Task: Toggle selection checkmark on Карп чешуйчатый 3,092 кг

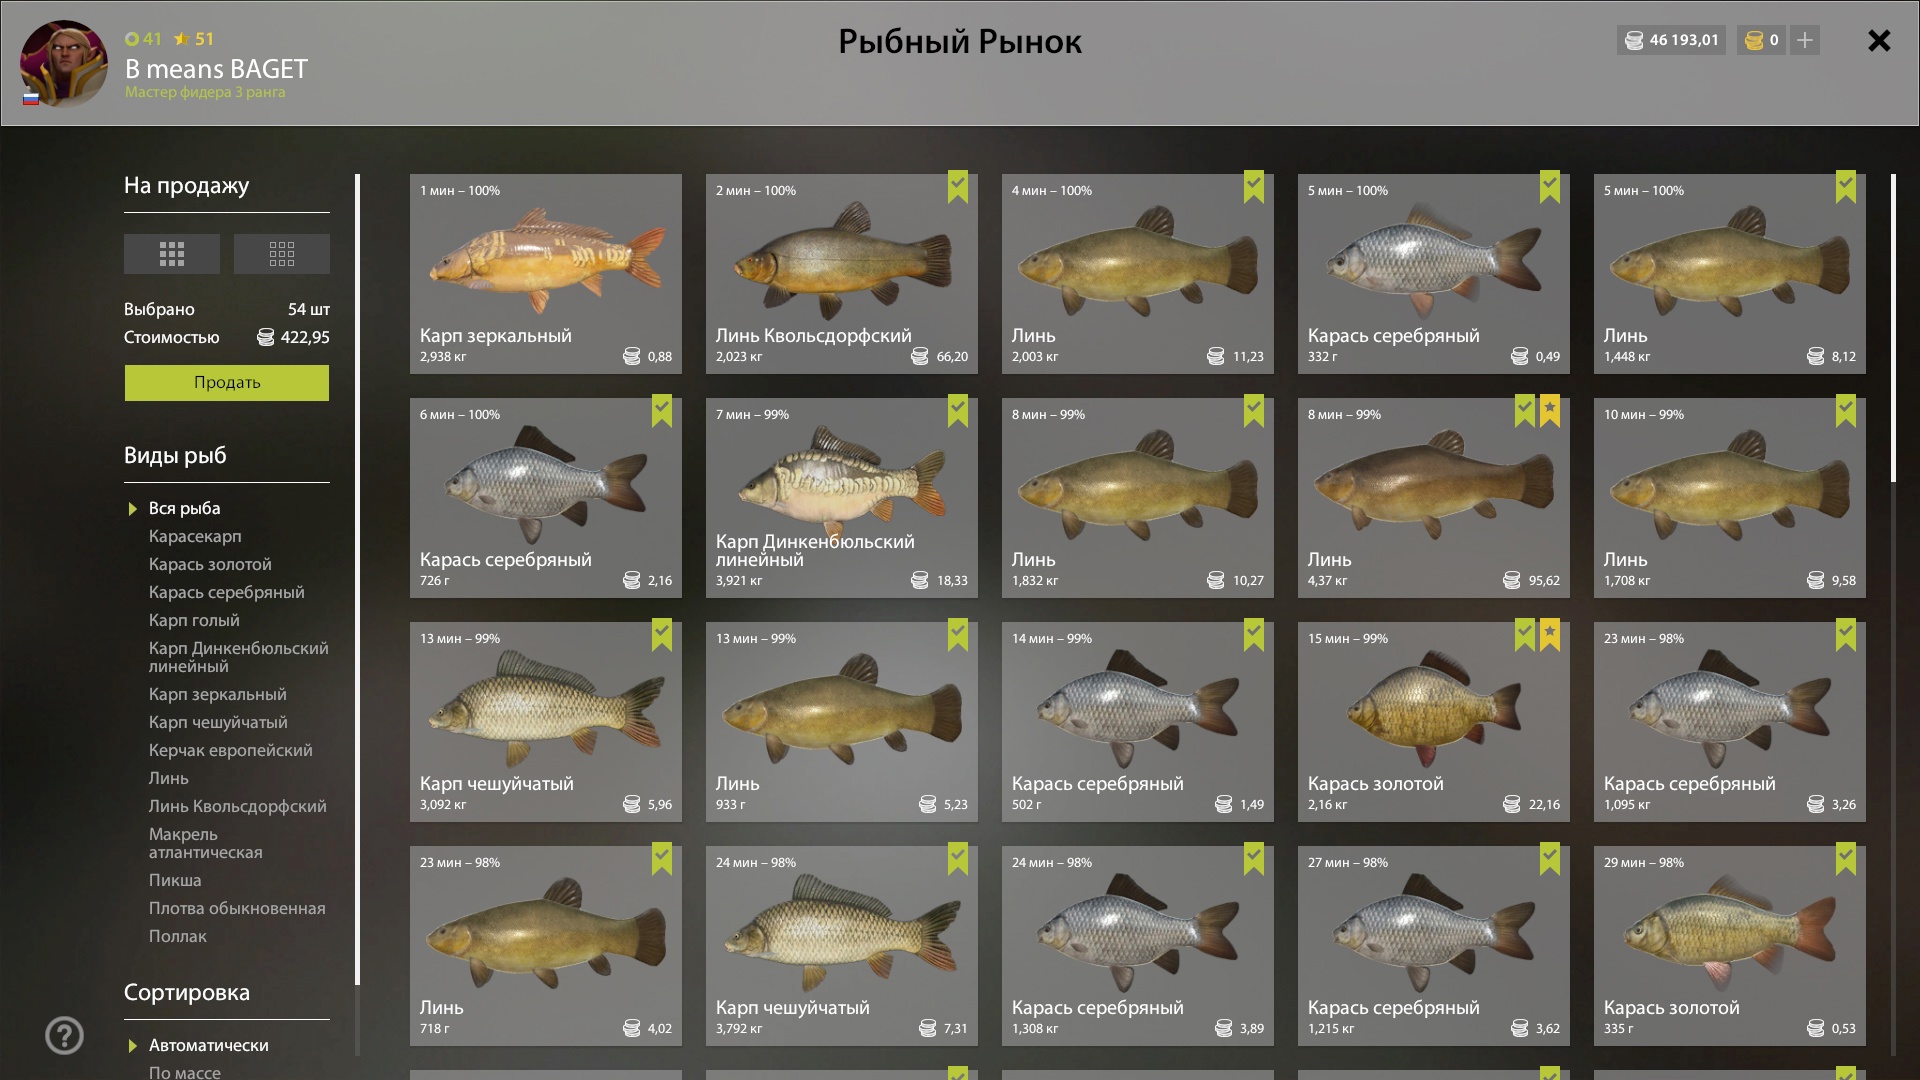Action: (662, 634)
